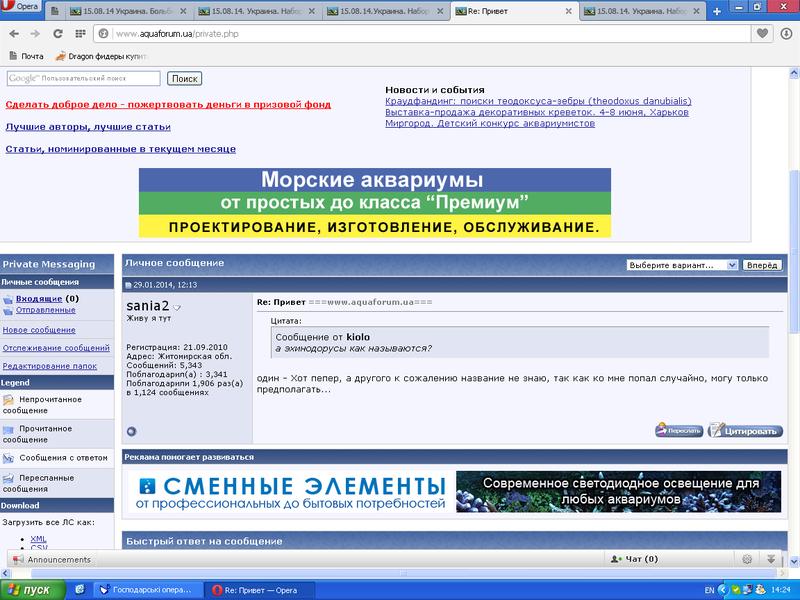The width and height of the screenshot is (800, 600).
Task: Click the heart bookmark icon in address bar
Action: [763, 33]
